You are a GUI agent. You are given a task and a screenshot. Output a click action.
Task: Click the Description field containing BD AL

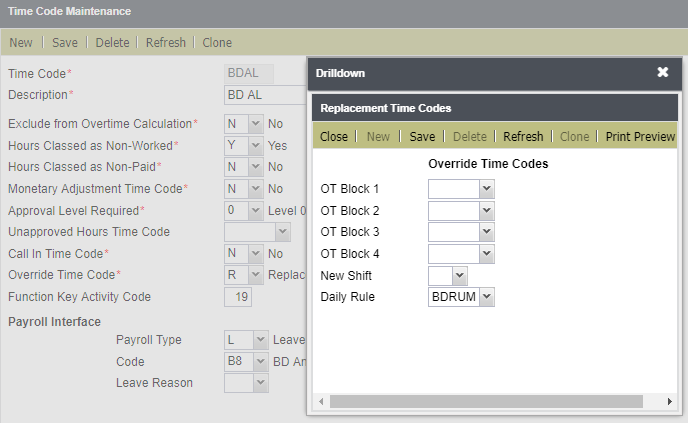(265, 95)
